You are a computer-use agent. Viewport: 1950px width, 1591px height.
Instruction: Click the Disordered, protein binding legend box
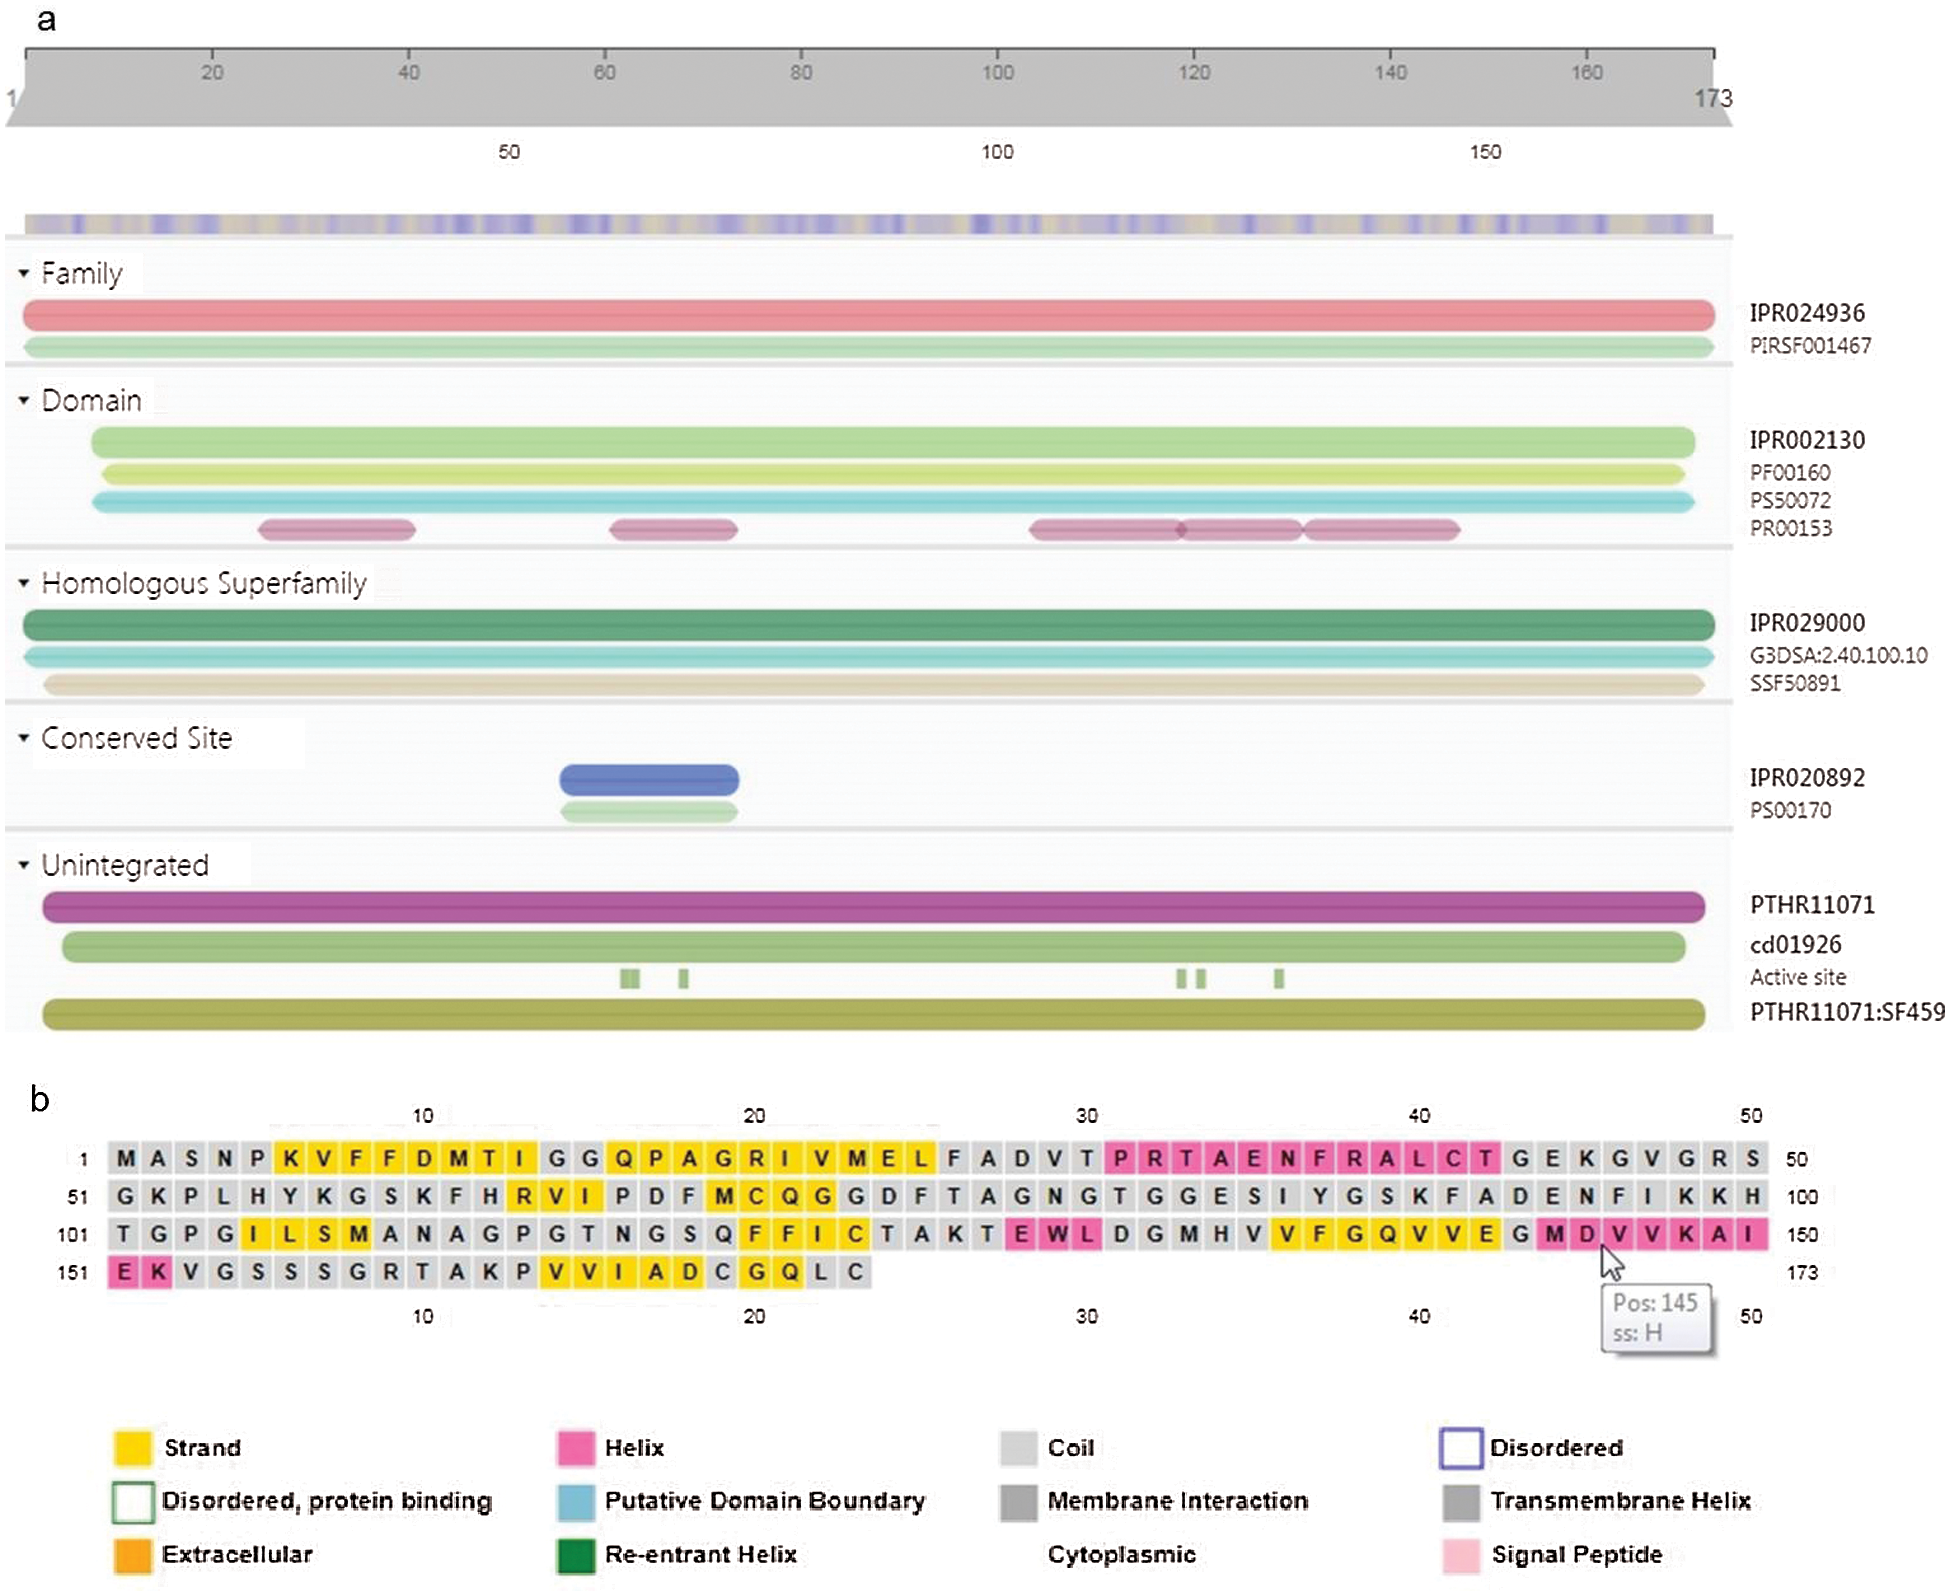click(x=132, y=1501)
